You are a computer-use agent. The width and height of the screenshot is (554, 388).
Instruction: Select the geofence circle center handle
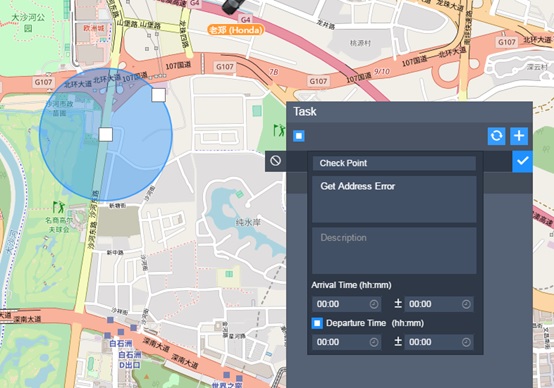(106, 135)
